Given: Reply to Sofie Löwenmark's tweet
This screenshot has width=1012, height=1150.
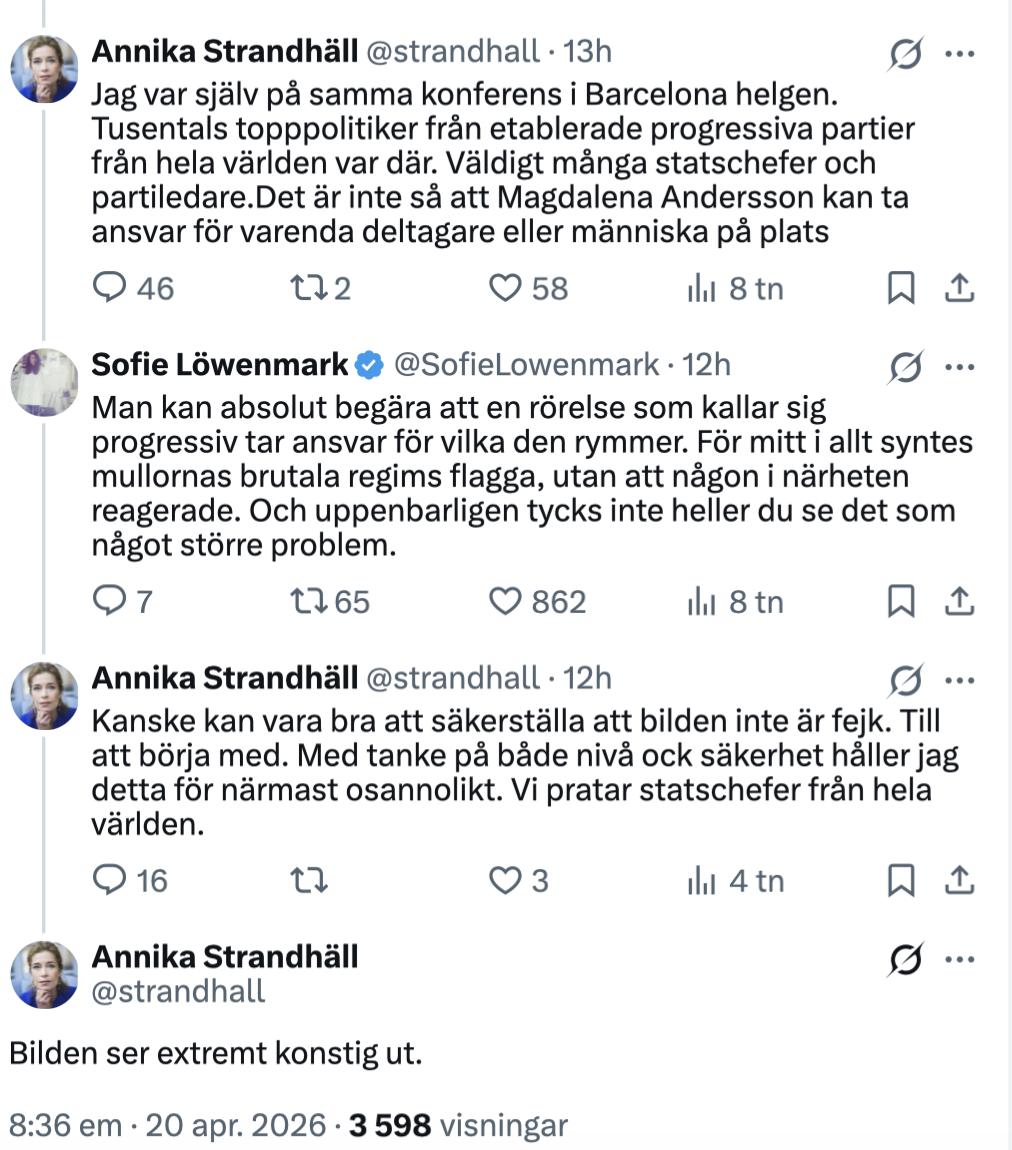Looking at the screenshot, I should (107, 601).
